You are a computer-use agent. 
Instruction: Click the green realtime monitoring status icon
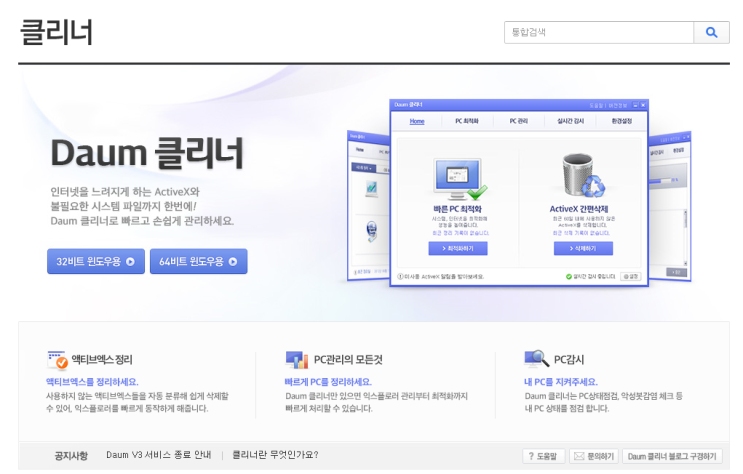coord(569,276)
